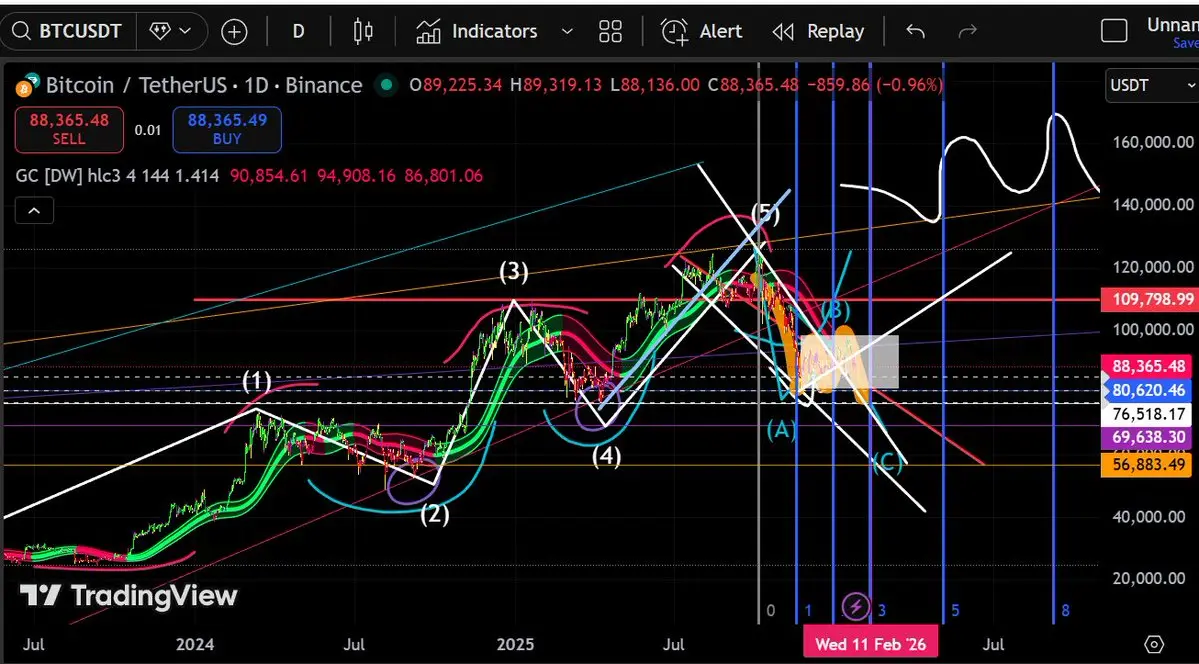This screenshot has width=1199, height=664.
Task: Select the (2) wave label
Action: tap(434, 515)
